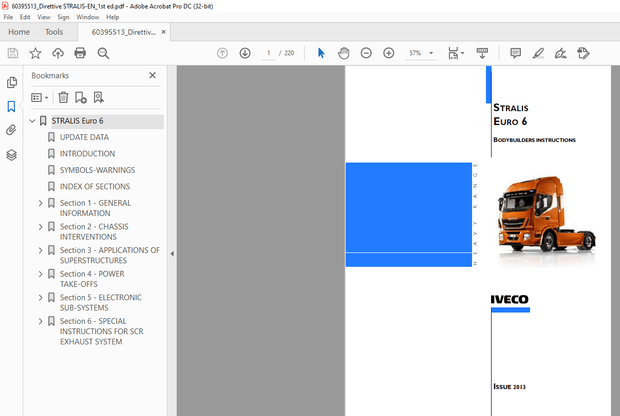
Task: Click the Save file icon
Action: (13, 53)
